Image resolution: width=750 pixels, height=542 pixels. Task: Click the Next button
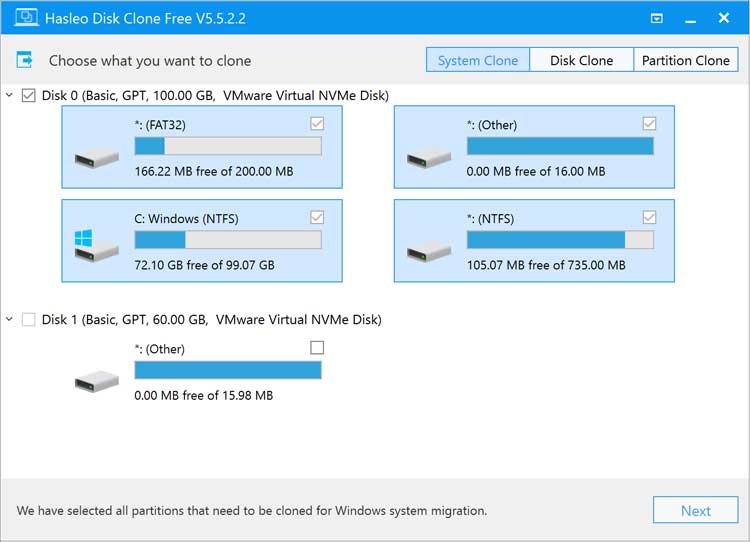tap(695, 510)
